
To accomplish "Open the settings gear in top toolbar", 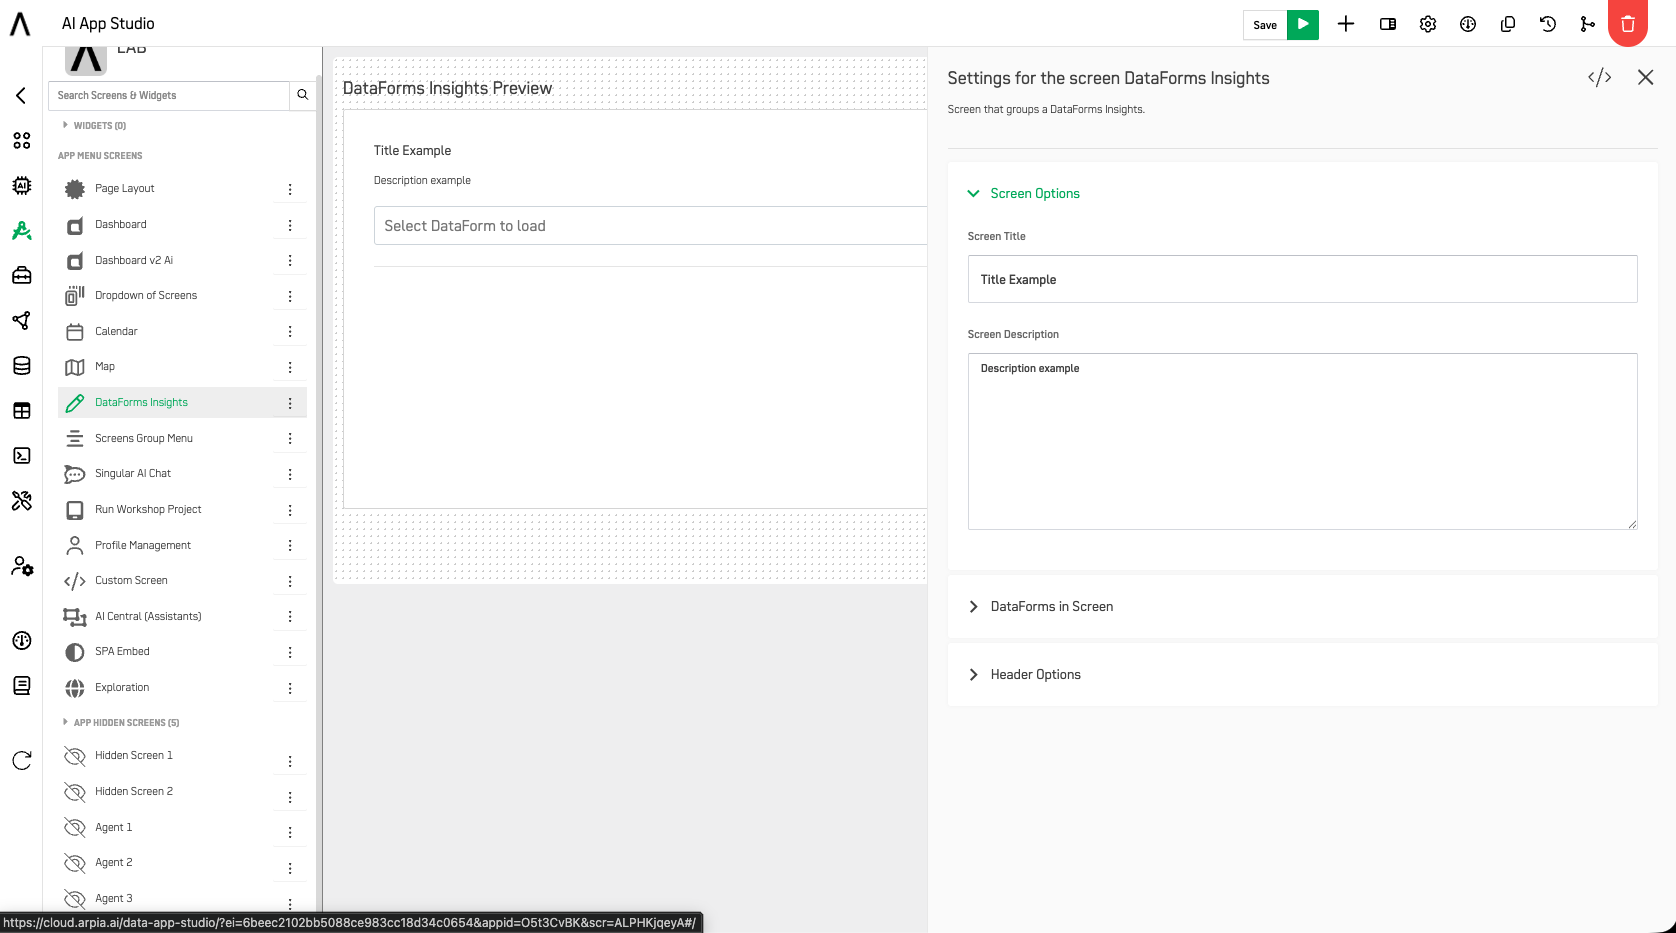I will [x=1428, y=24].
